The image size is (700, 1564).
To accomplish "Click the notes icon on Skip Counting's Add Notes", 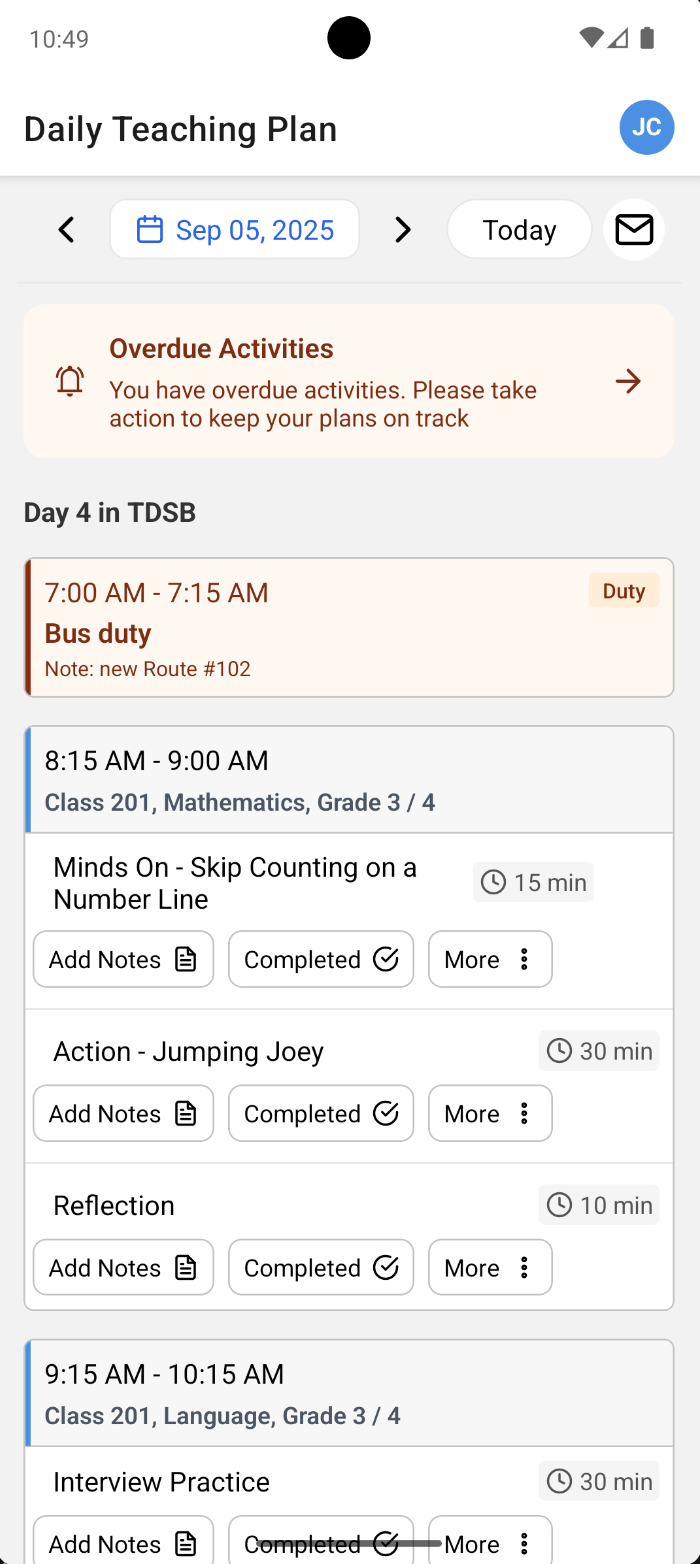I will click(x=183, y=958).
